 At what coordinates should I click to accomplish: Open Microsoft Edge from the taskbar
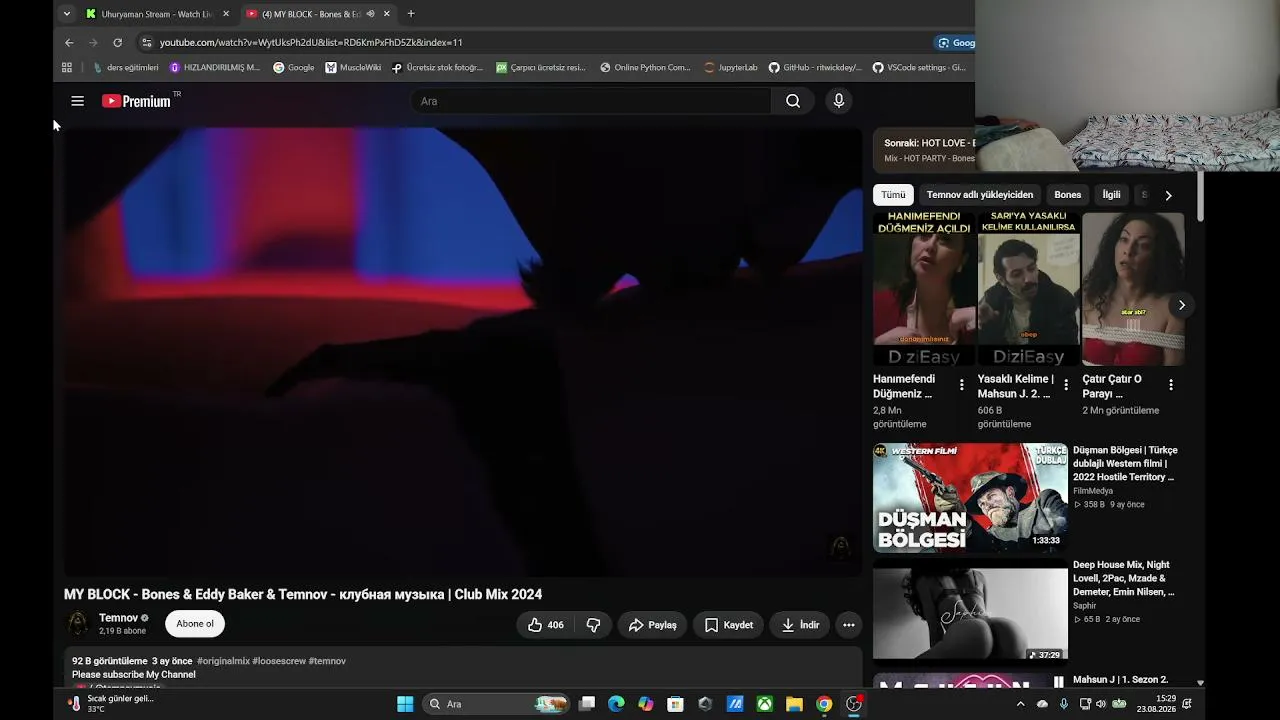(x=616, y=704)
